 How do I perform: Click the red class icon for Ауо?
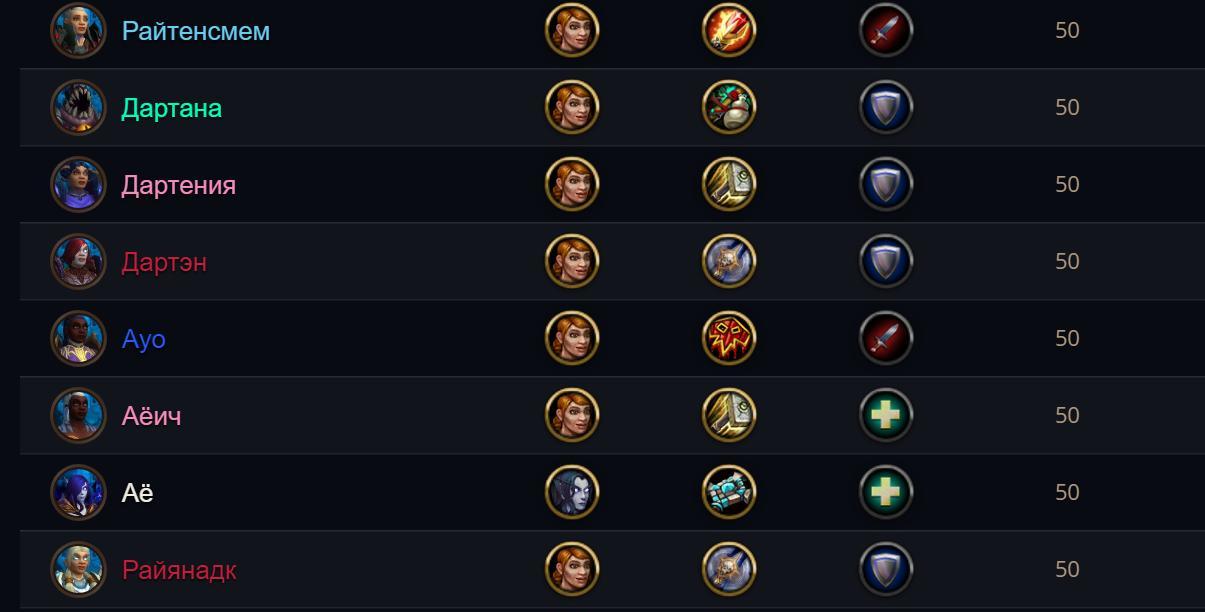click(729, 338)
